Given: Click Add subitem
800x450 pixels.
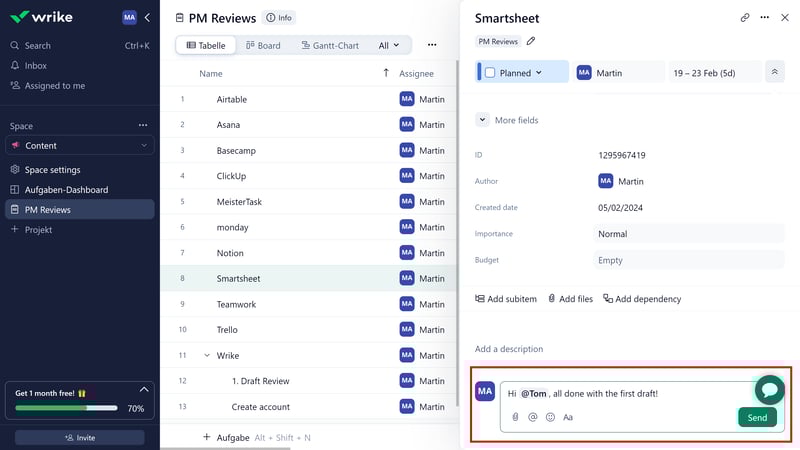Looking at the screenshot, I should click(506, 299).
